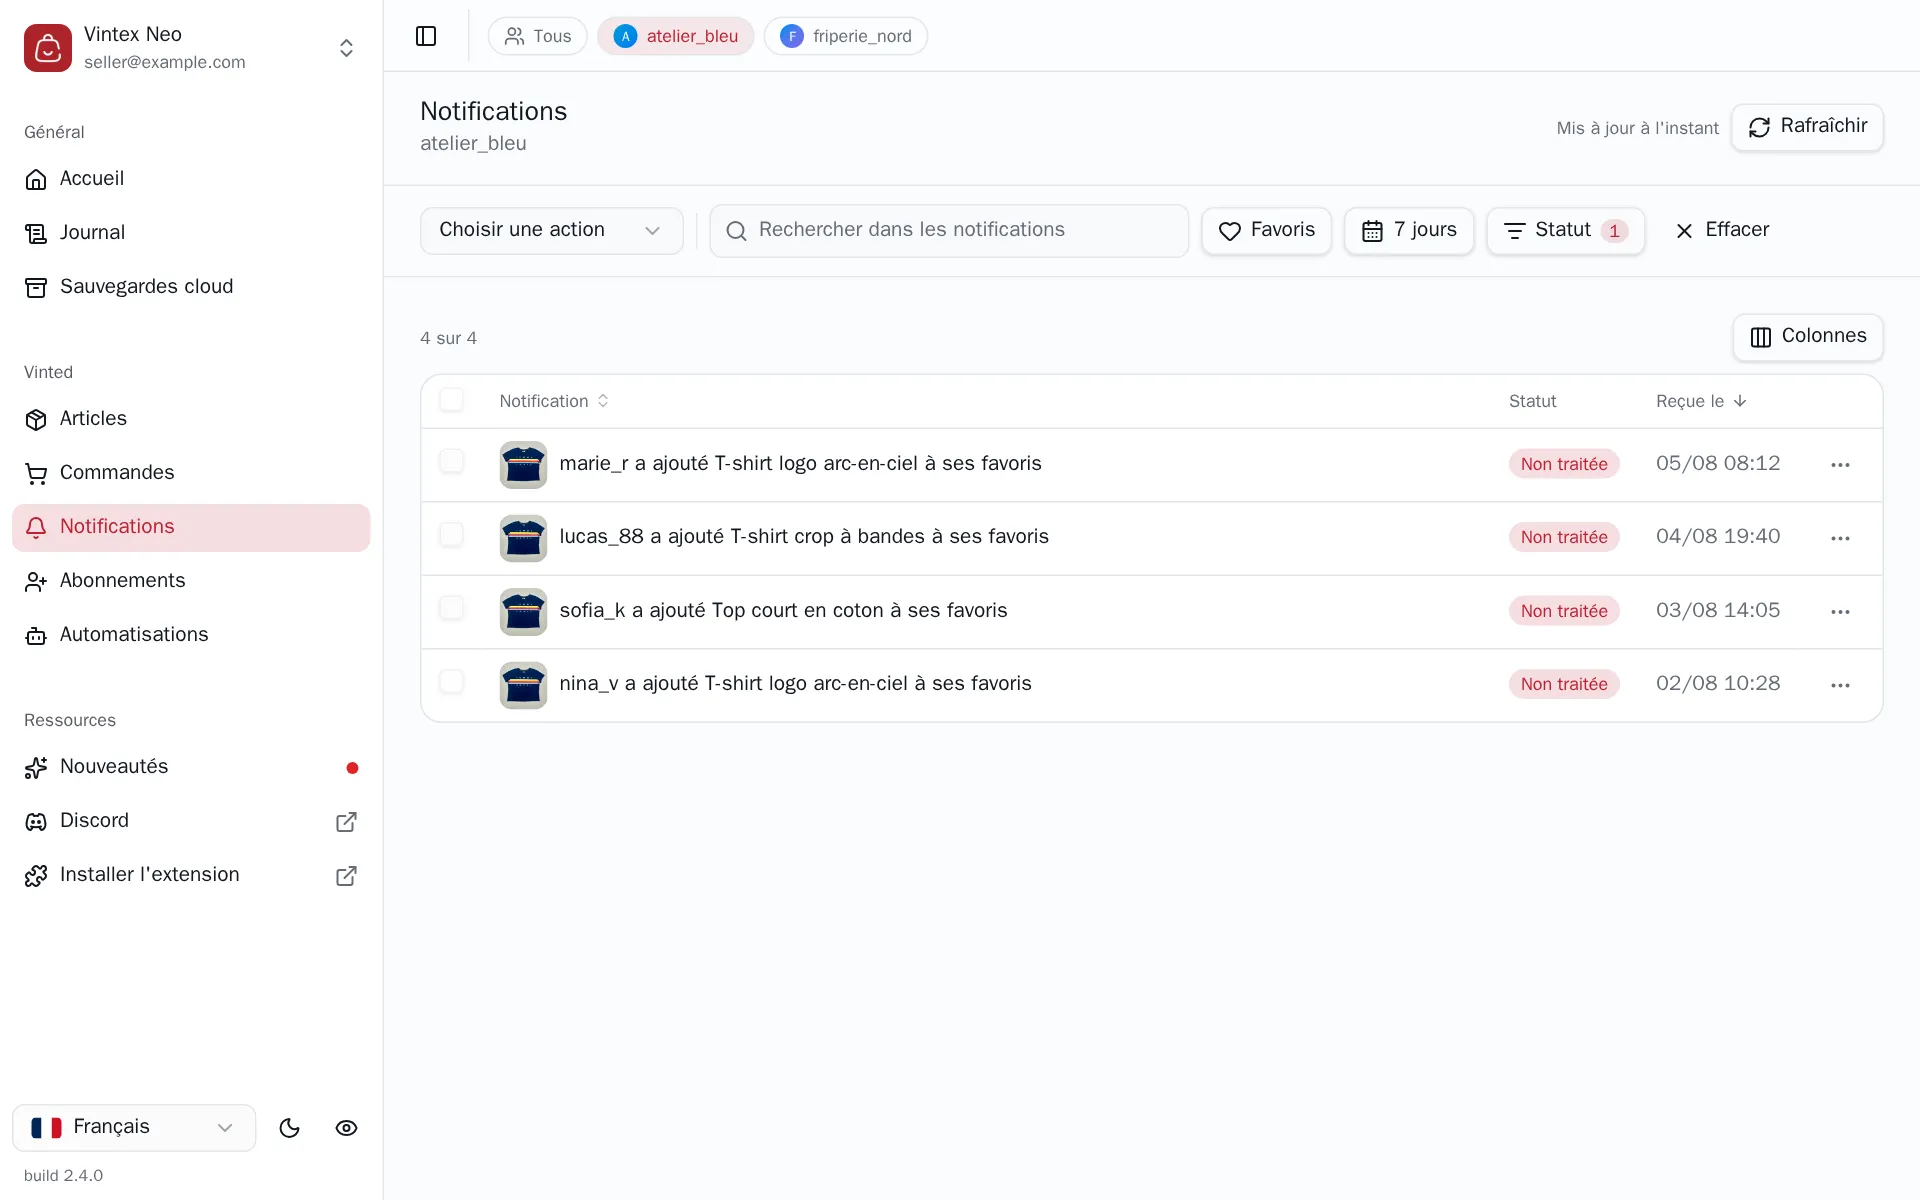The width and height of the screenshot is (1920, 1200).
Task: Focus the Rechercher dans les notifications field
Action: point(949,230)
